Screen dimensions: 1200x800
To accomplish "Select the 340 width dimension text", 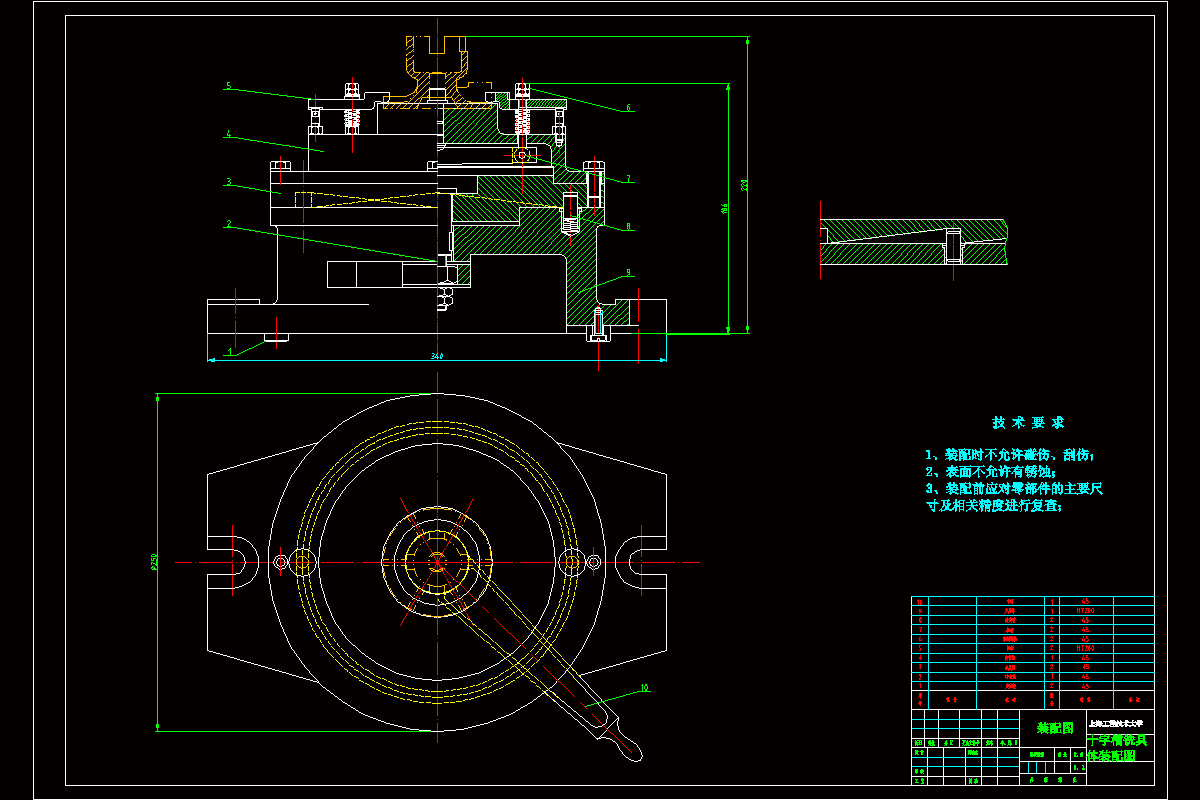I will click(x=436, y=355).
